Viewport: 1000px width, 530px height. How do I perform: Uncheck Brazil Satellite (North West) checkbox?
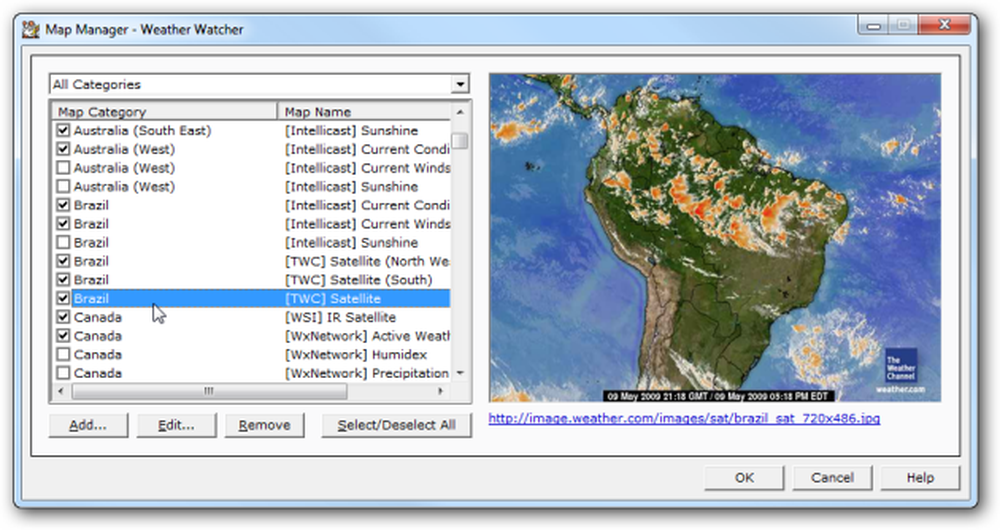pos(63,261)
